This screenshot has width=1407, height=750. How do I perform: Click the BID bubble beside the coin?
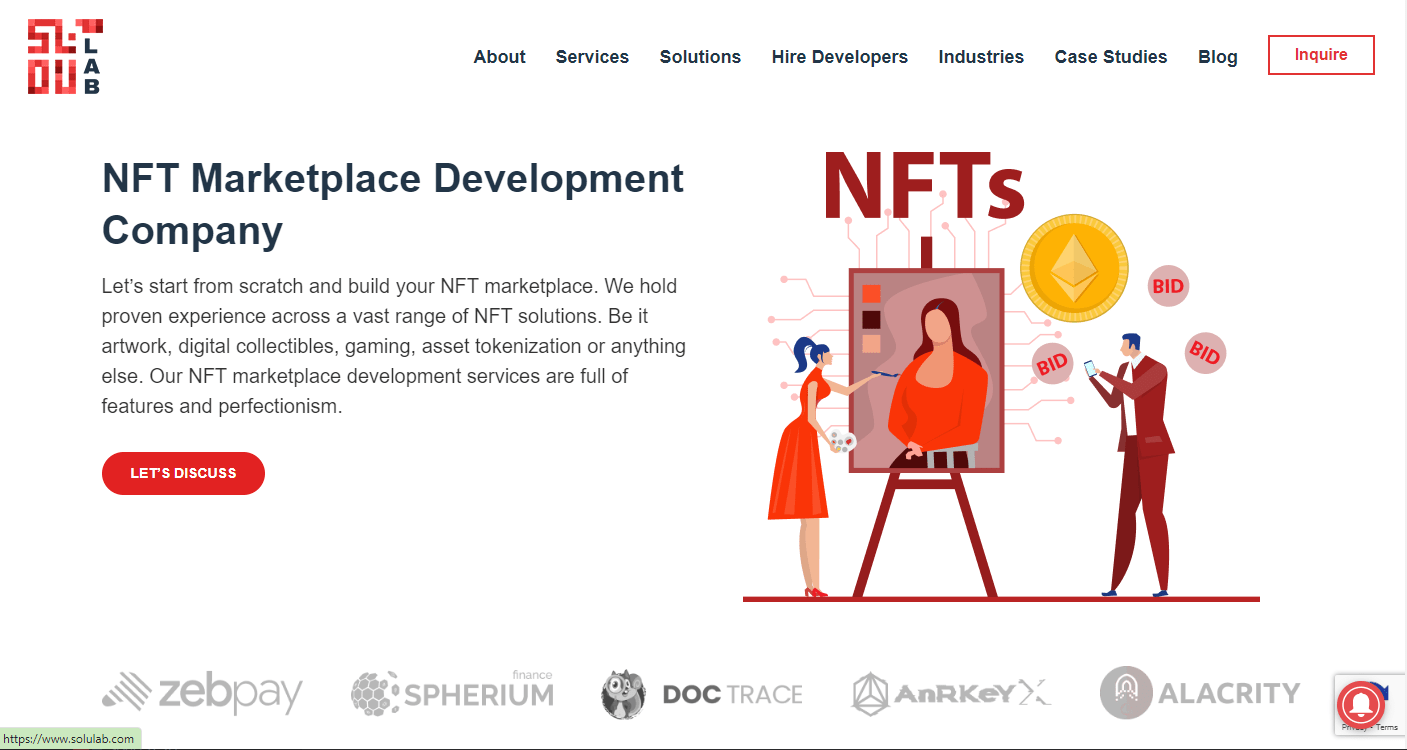pos(1168,286)
